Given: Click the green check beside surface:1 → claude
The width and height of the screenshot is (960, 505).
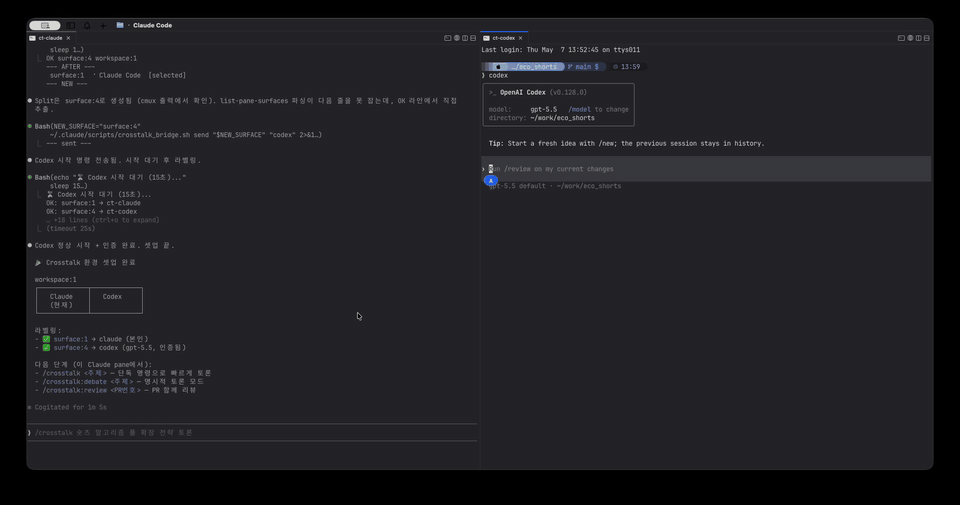Looking at the screenshot, I should [x=46, y=339].
